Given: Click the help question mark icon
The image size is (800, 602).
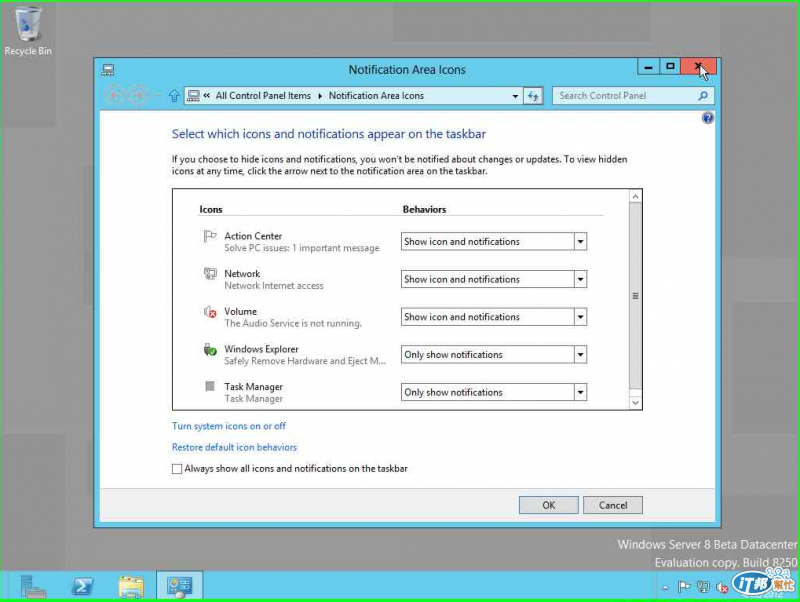Looking at the screenshot, I should coord(707,118).
